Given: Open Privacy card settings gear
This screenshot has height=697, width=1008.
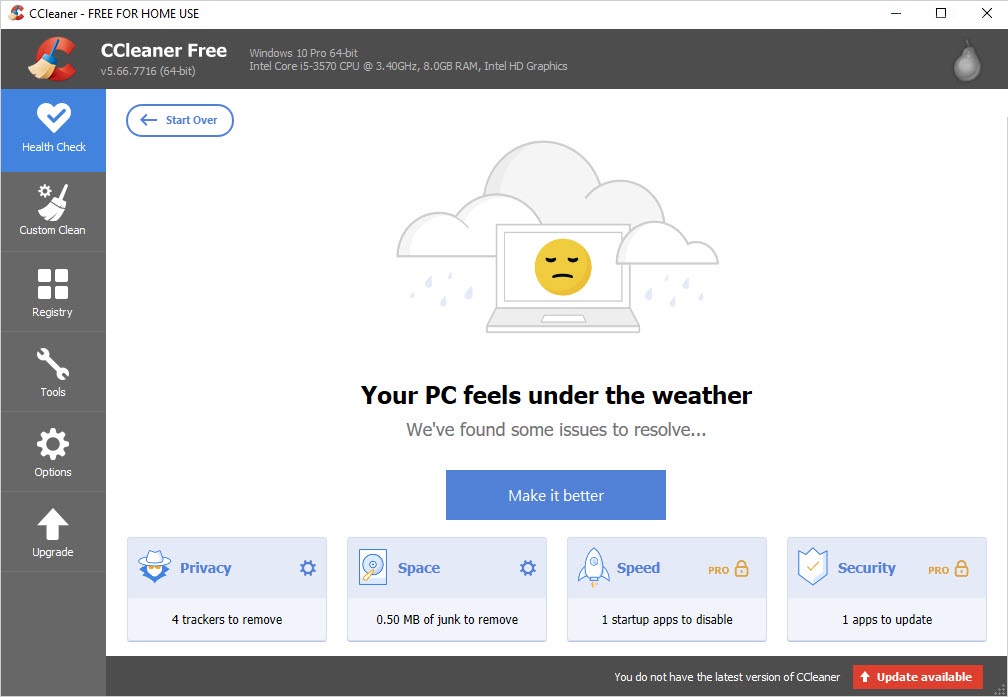Looking at the screenshot, I should click(x=308, y=568).
